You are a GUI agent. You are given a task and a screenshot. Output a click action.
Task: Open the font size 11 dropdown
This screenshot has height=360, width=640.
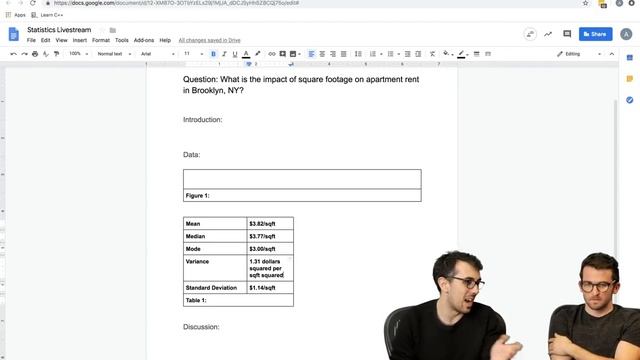pyautogui.click(x=193, y=54)
